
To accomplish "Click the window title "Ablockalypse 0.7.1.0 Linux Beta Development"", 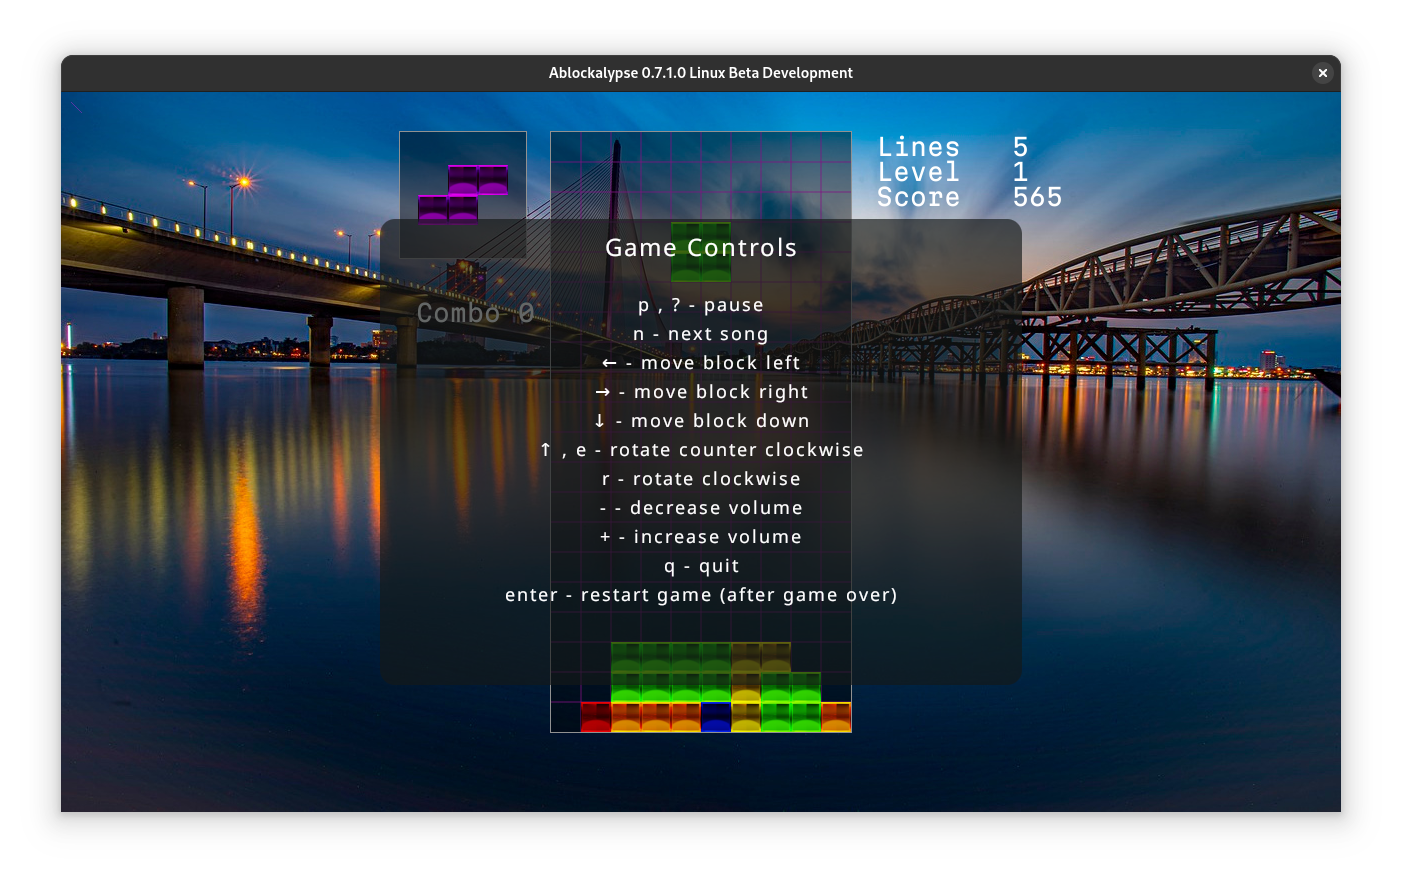I will coord(701,73).
